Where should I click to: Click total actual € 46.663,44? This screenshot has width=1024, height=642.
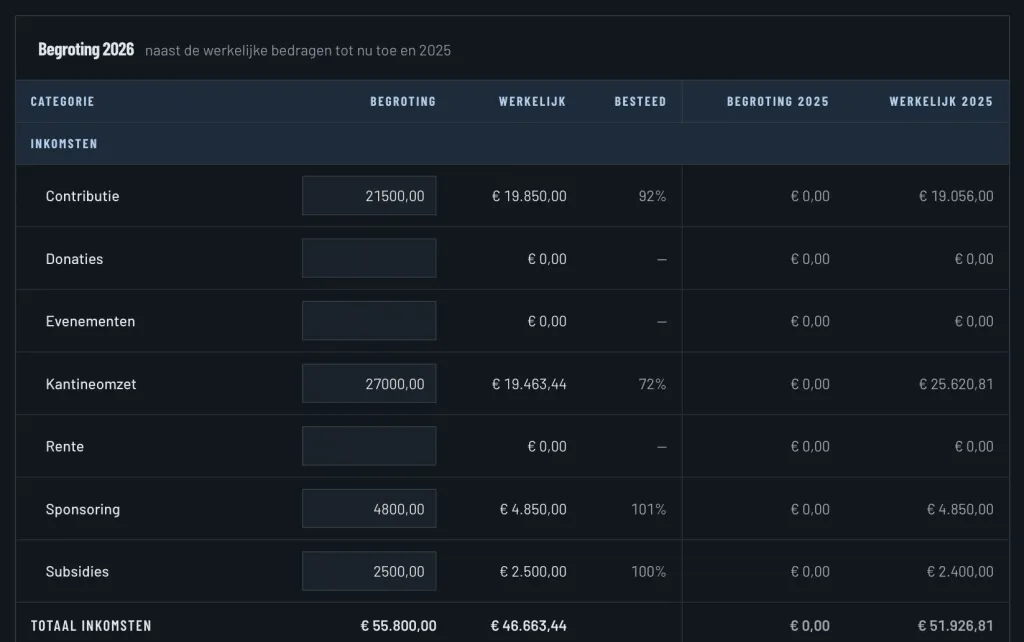coord(528,626)
